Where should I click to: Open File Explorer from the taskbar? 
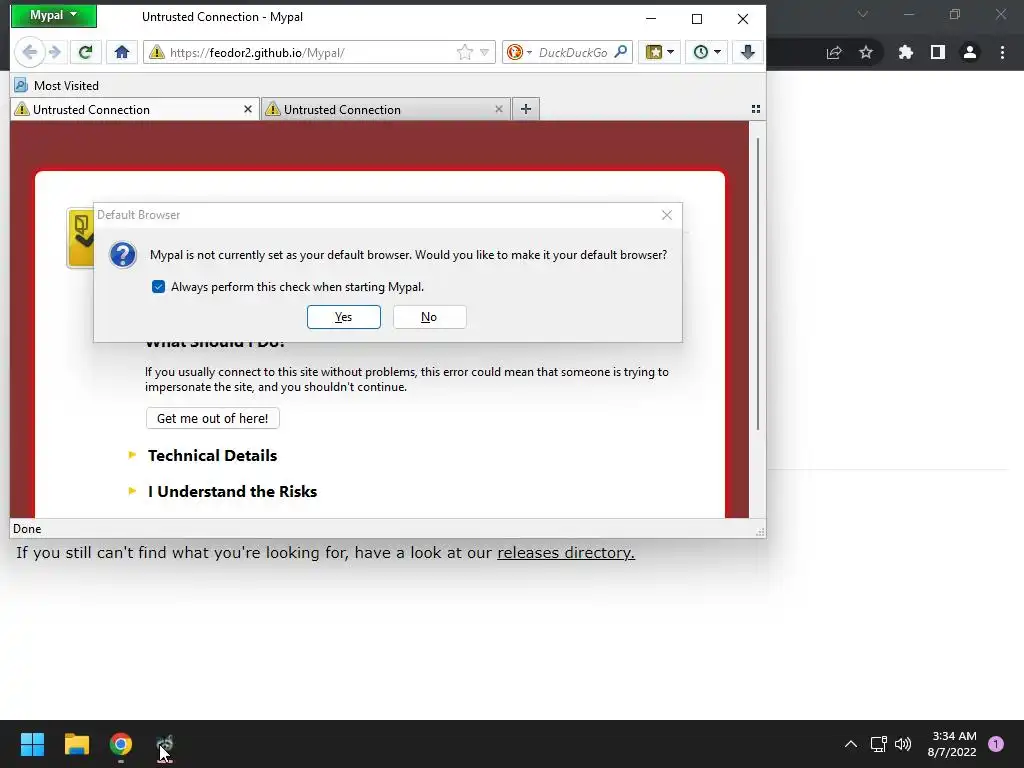(76, 744)
